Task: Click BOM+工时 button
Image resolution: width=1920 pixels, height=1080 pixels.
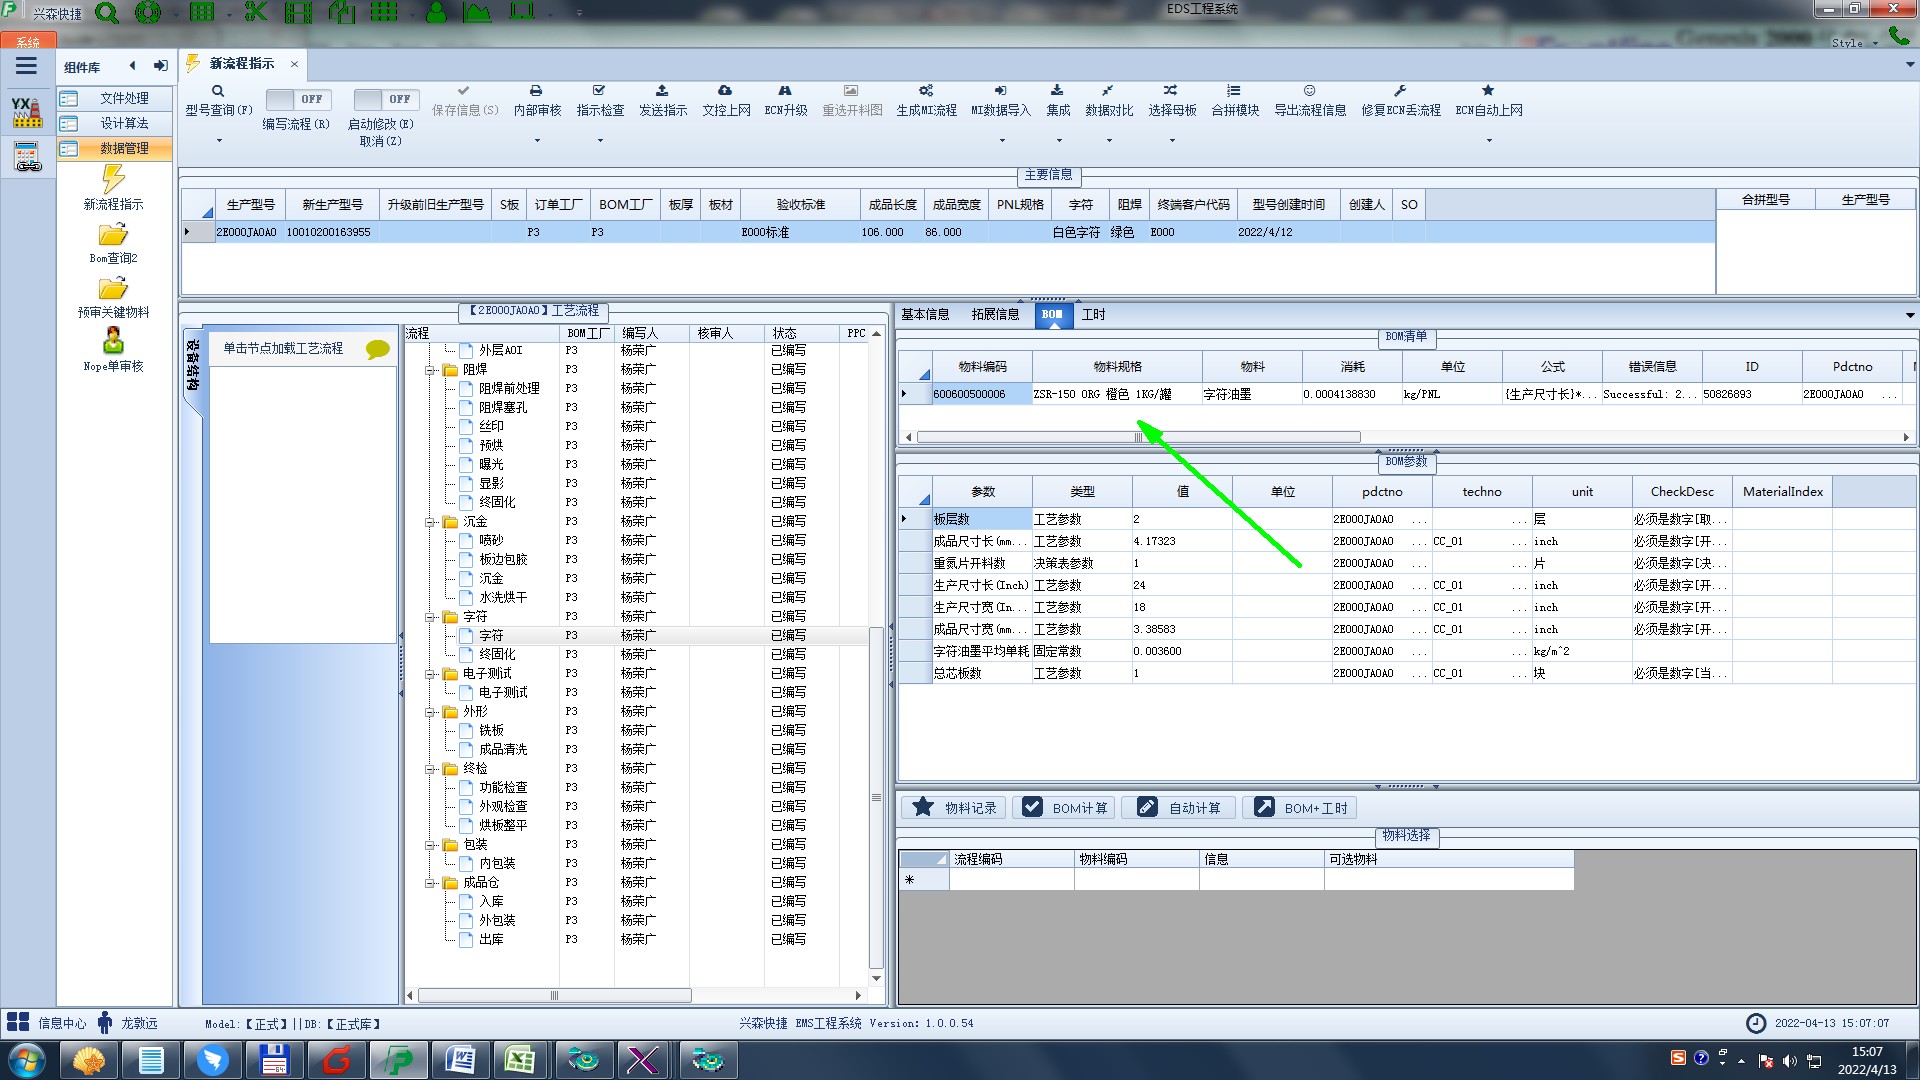Action: click(1300, 807)
